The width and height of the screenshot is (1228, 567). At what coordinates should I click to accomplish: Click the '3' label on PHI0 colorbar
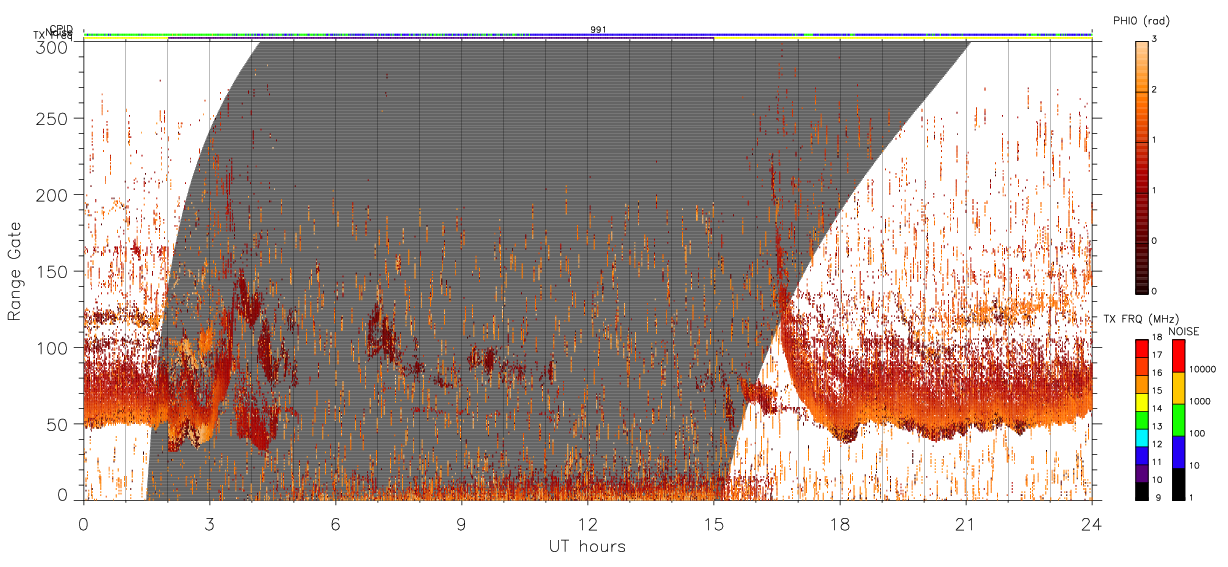click(x=1155, y=40)
